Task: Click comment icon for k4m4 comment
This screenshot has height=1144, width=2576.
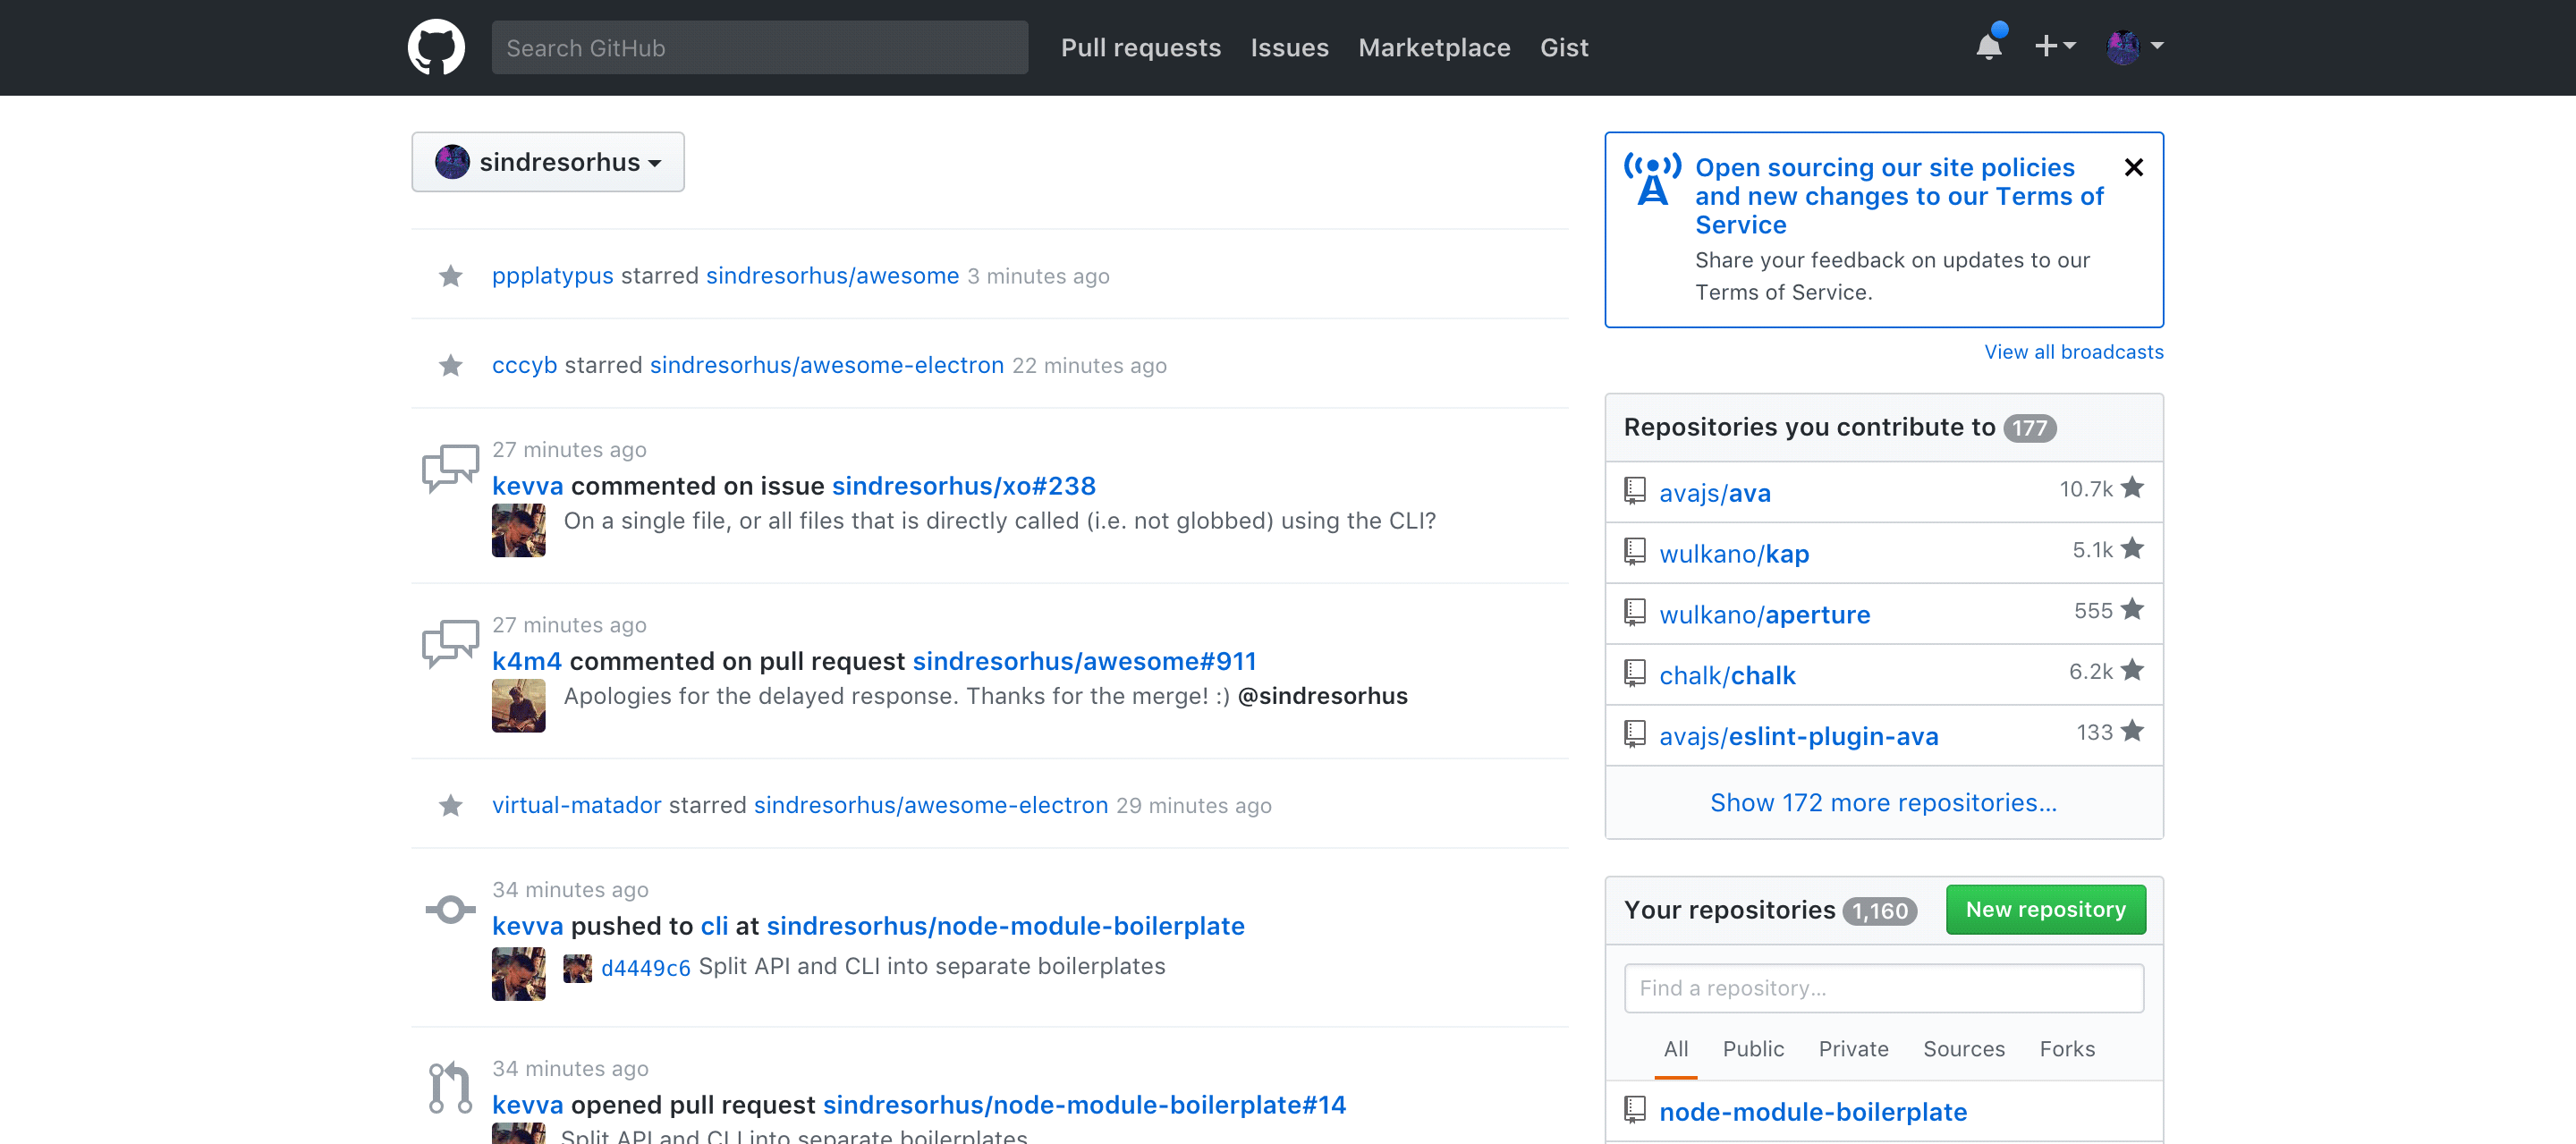Action: click(450, 643)
